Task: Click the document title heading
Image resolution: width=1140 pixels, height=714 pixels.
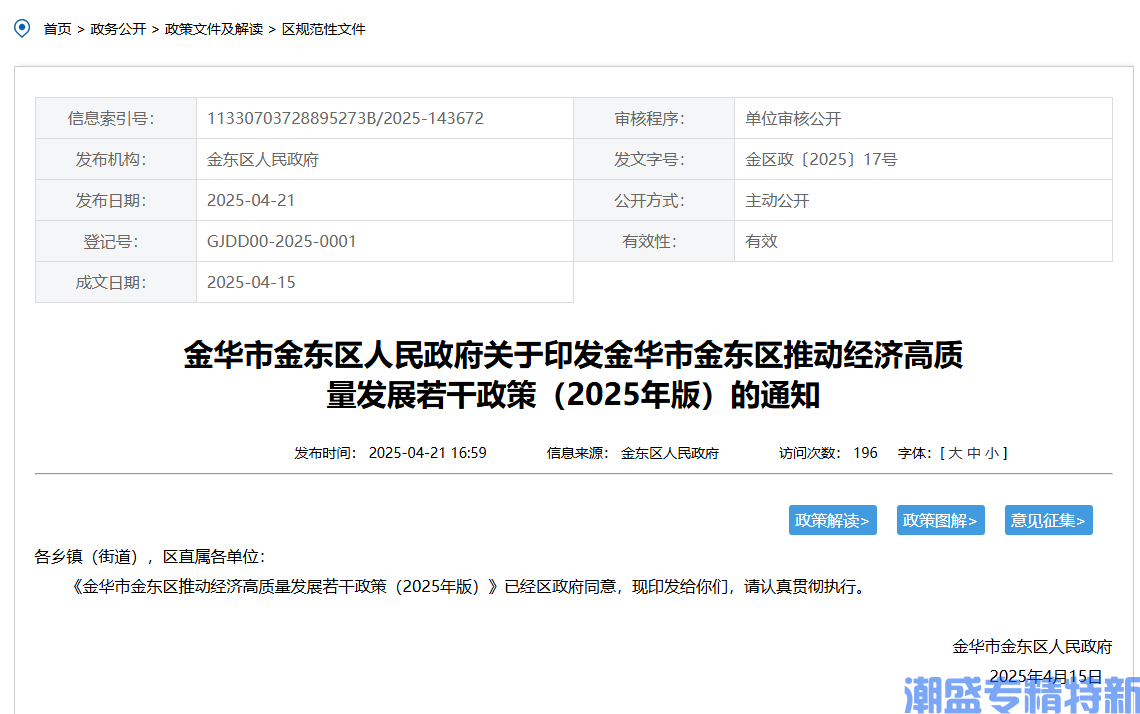Action: [573, 375]
